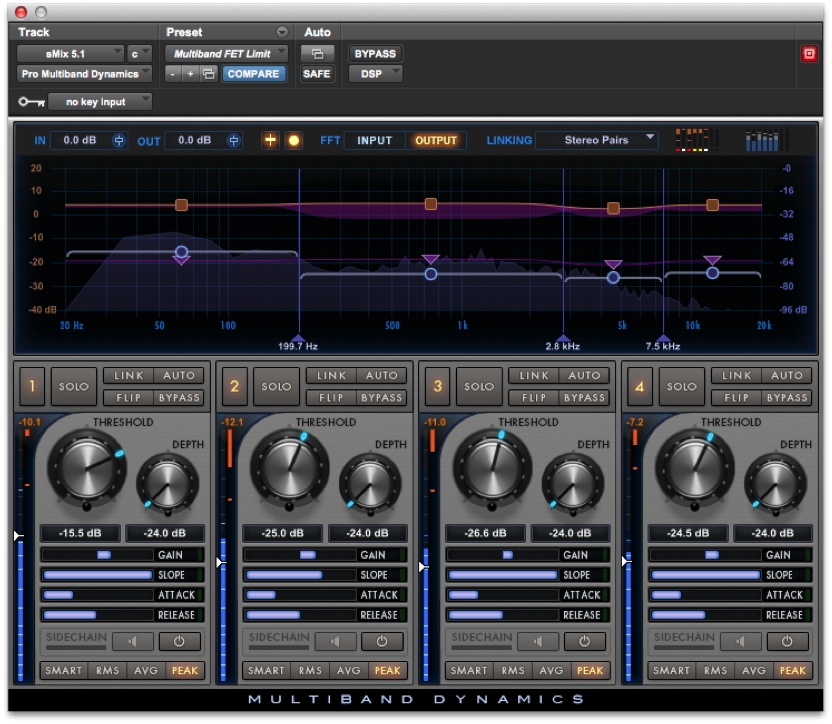This screenshot has height=724, width=832.
Task: Open the DSP dropdown
Action: click(x=375, y=74)
